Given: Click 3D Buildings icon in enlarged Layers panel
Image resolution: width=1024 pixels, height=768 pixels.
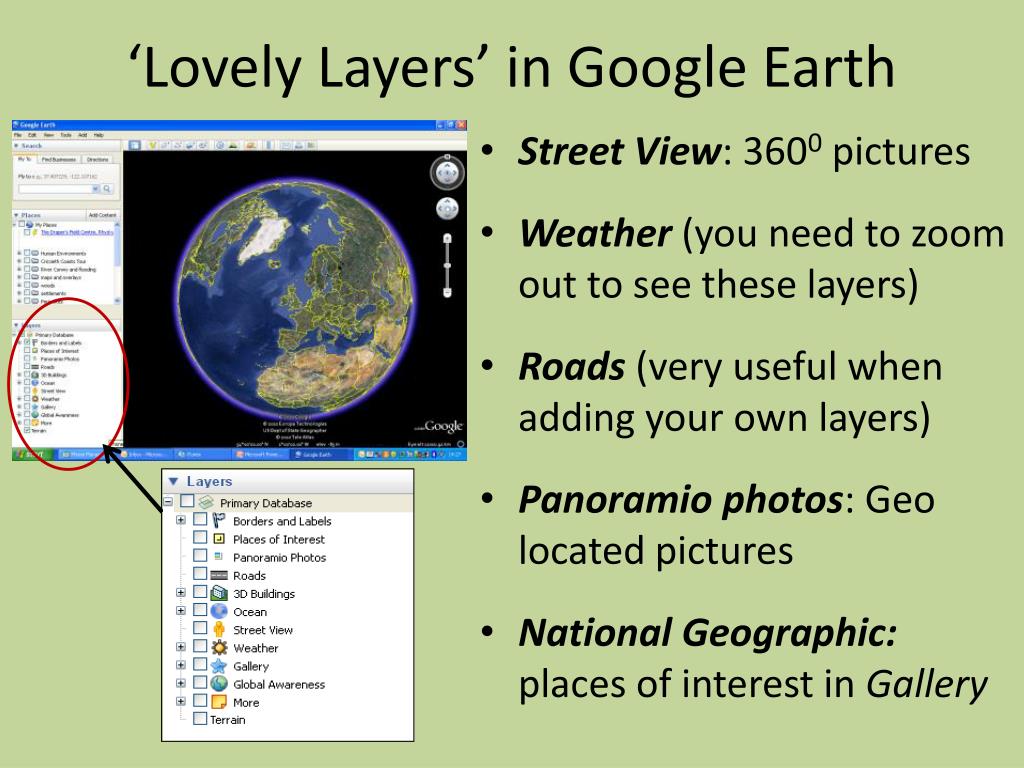Looking at the screenshot, I should click(219, 593).
